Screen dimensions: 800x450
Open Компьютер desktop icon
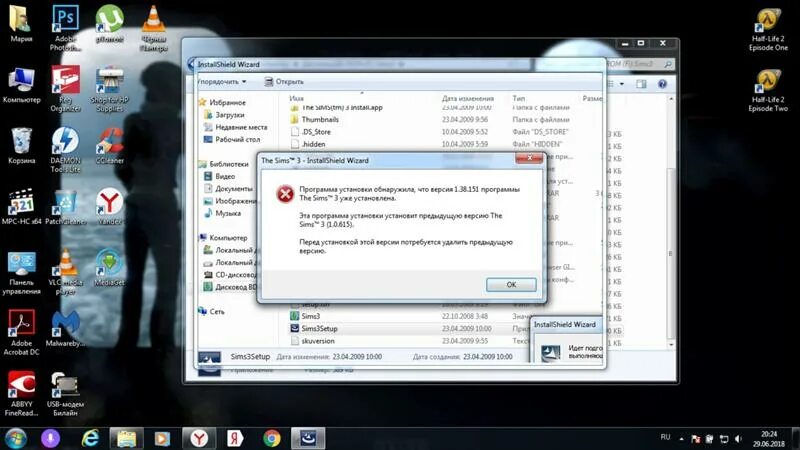point(21,85)
